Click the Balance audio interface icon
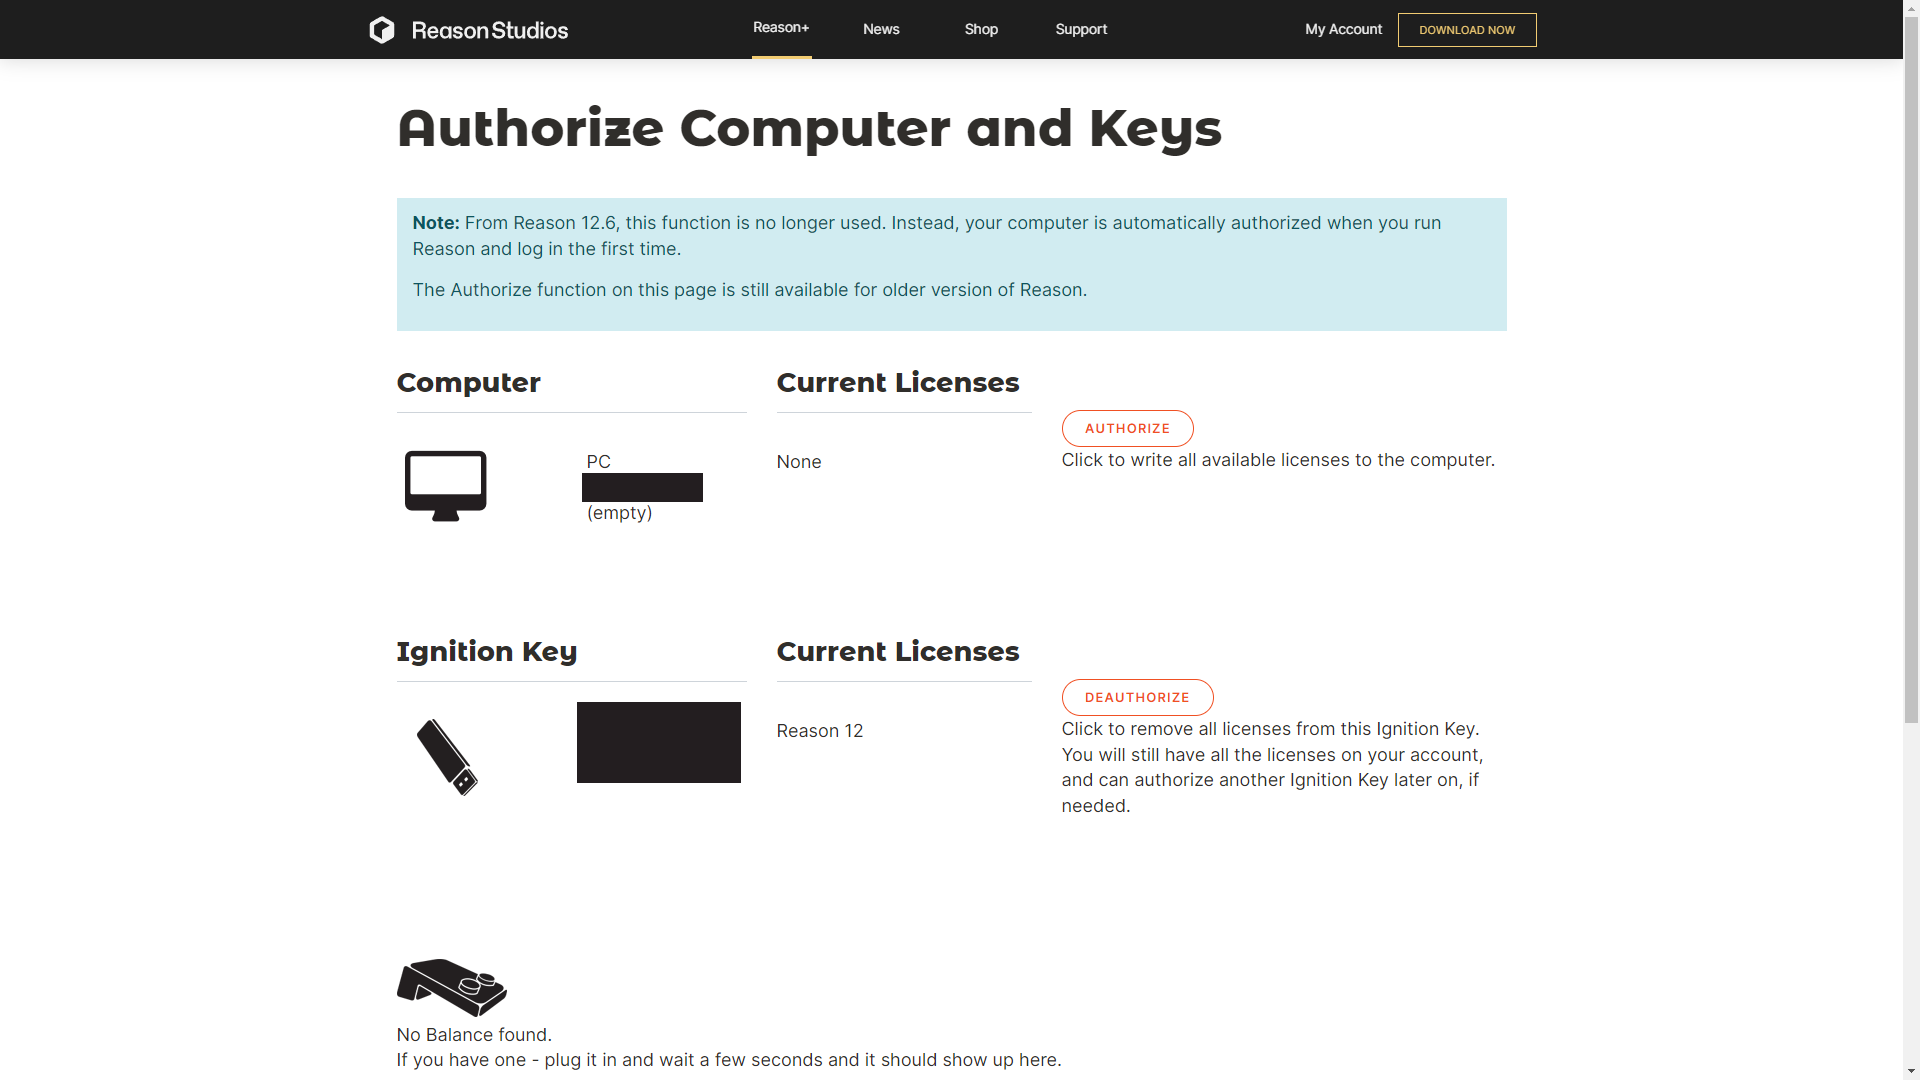The height and width of the screenshot is (1080, 1920). (x=452, y=987)
